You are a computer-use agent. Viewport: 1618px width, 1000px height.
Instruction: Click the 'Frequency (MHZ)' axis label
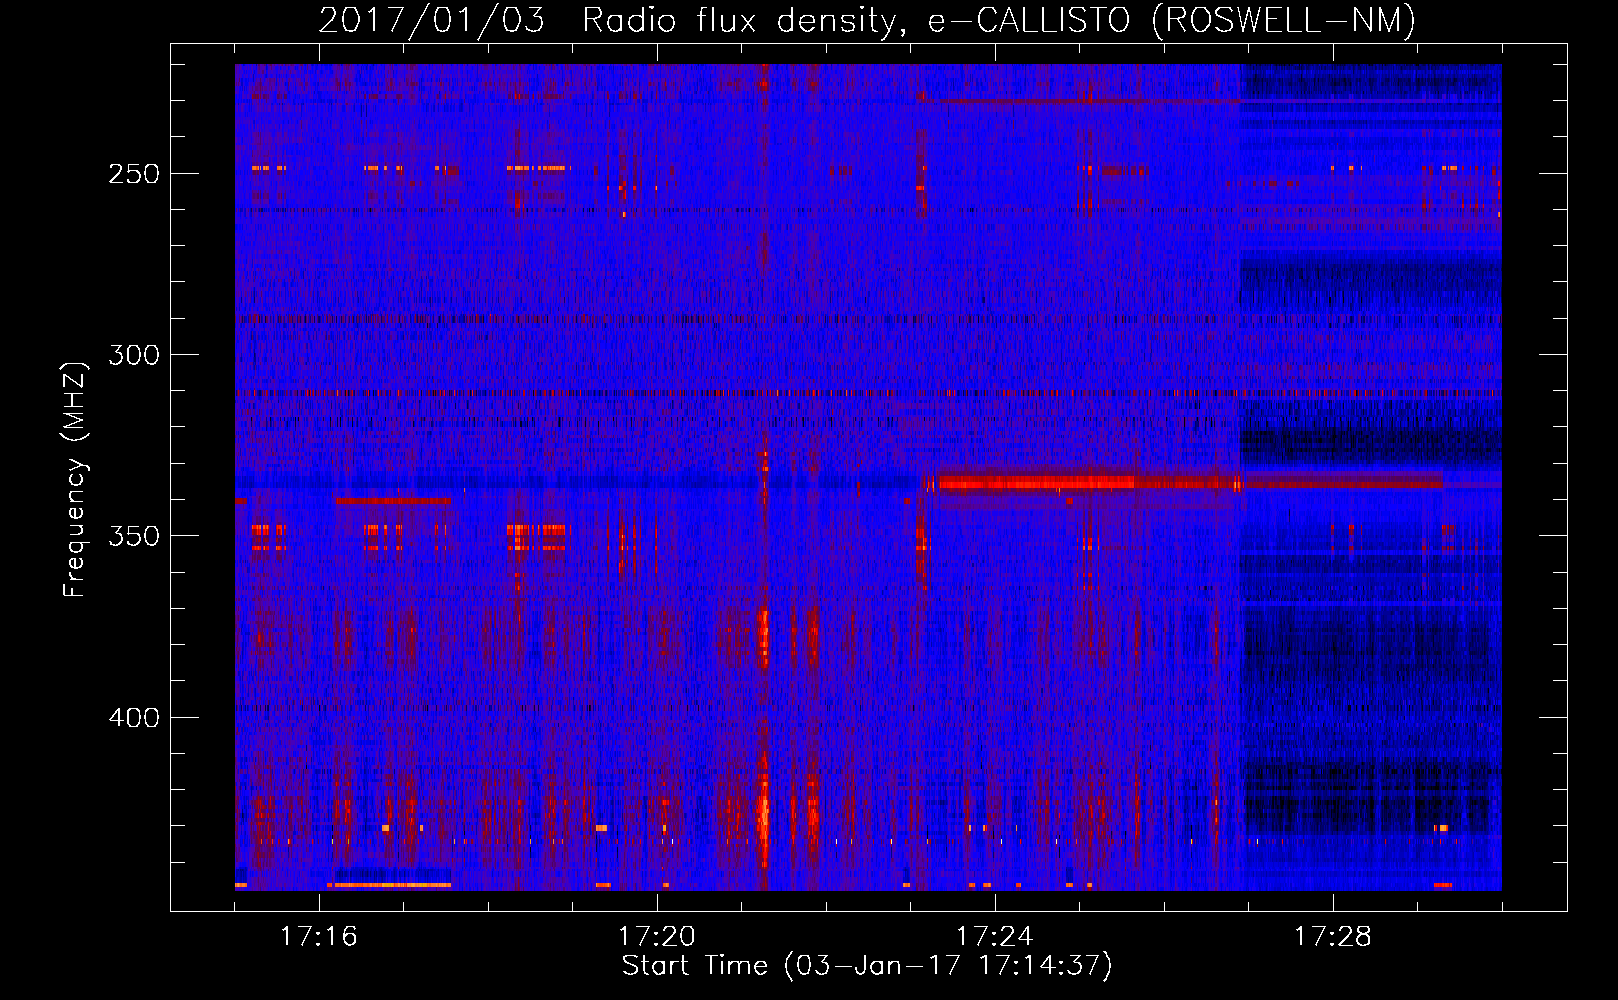tap(75, 479)
